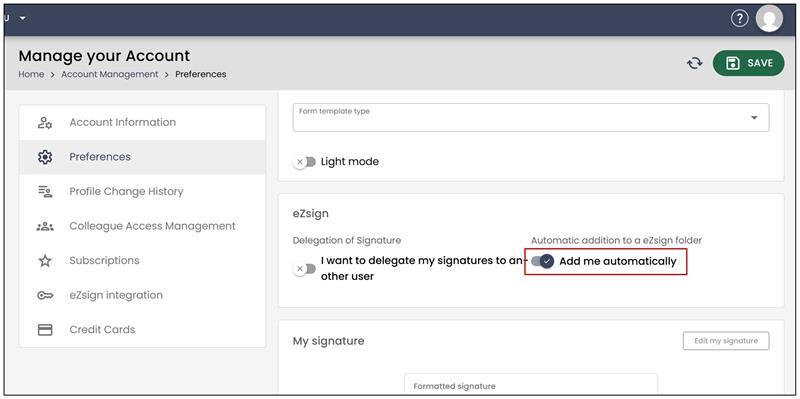Click the refresh arrows icon beside Save
Viewport: 800px width, 399px height.
[x=694, y=63]
